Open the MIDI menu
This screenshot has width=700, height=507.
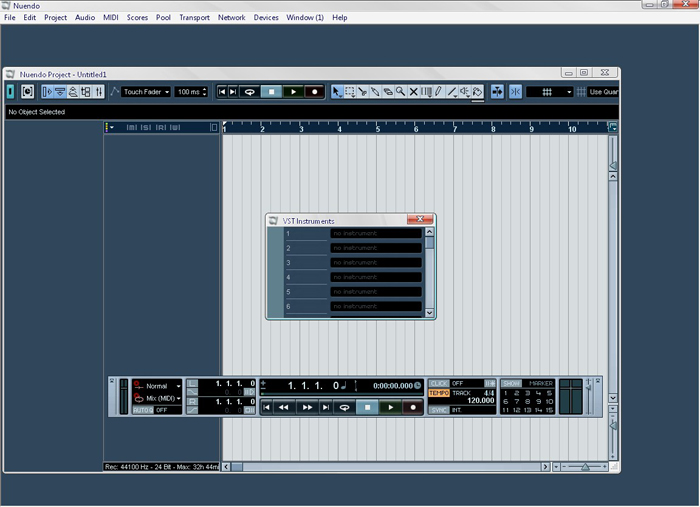click(111, 17)
